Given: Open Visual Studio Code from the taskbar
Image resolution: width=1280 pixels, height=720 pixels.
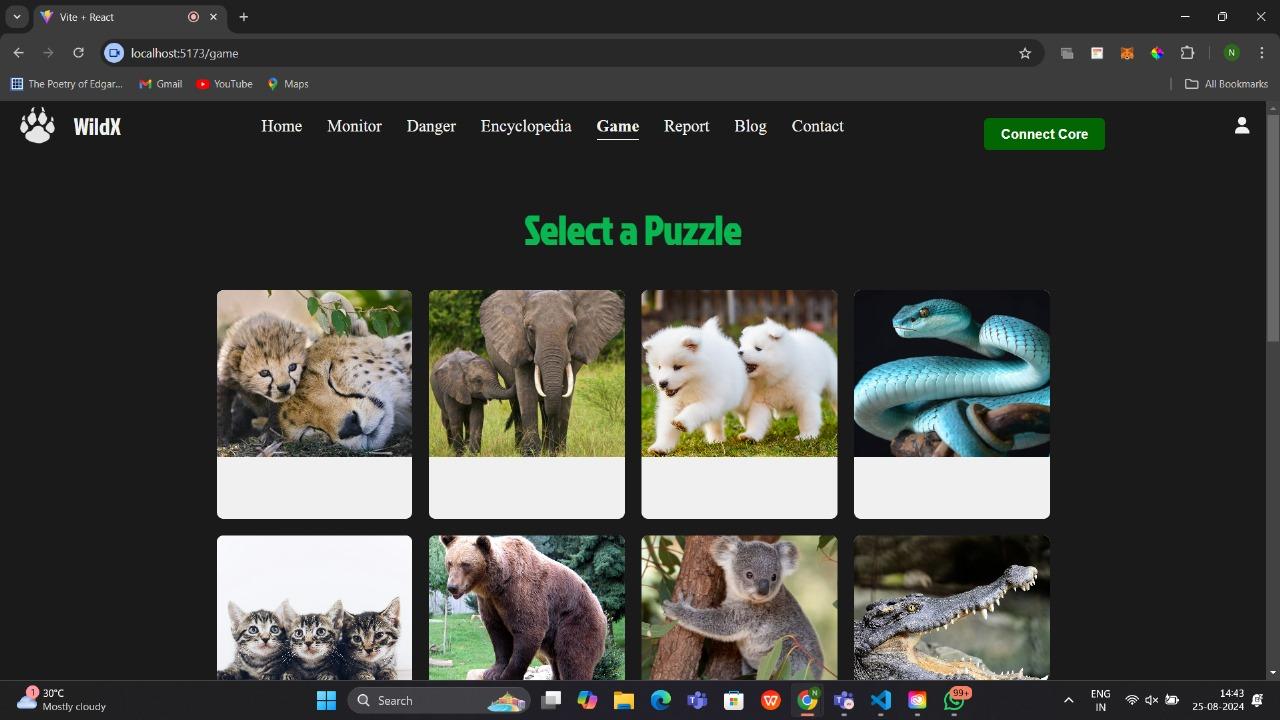Looking at the screenshot, I should point(880,700).
